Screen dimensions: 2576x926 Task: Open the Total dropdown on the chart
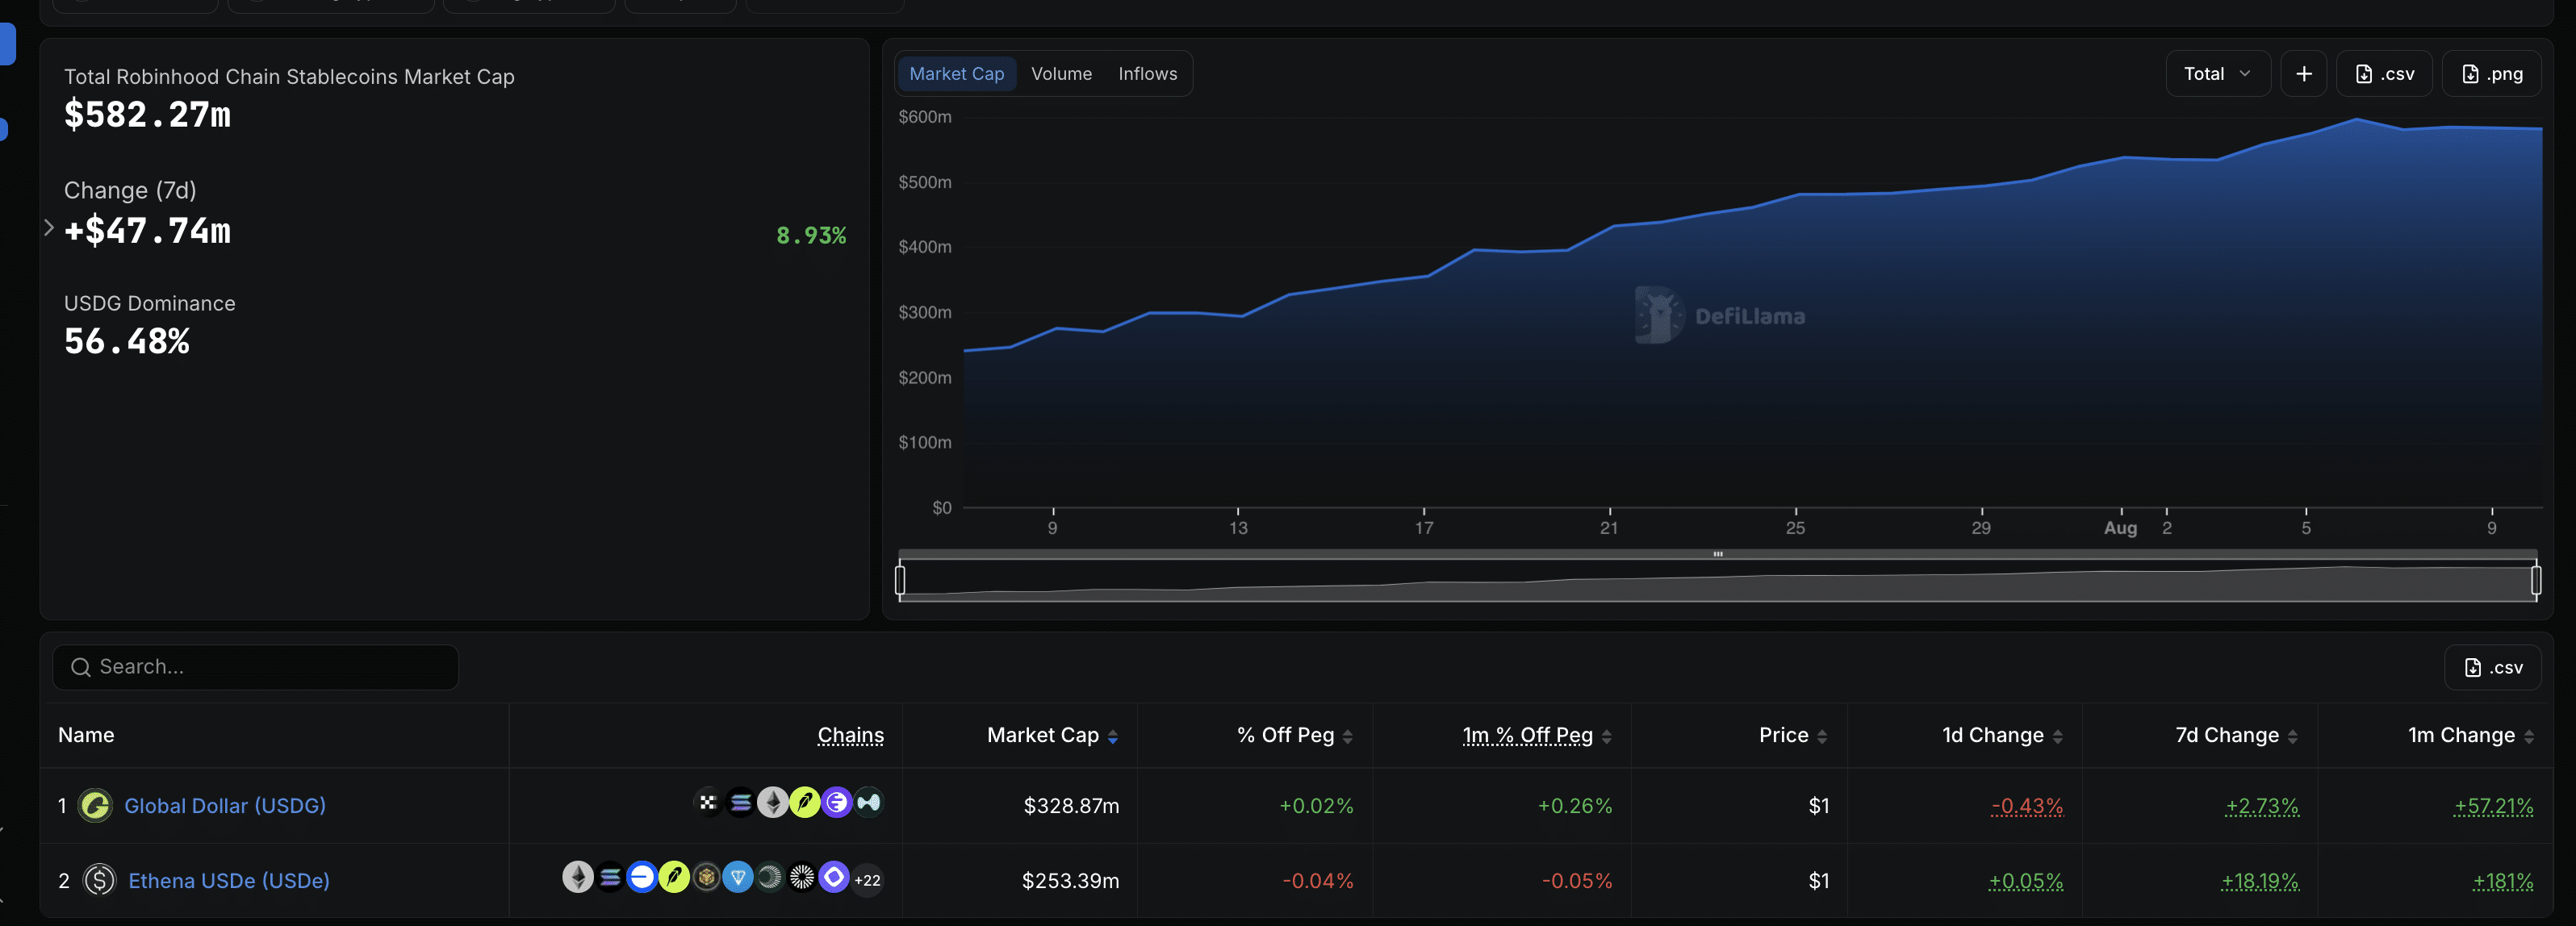click(2217, 74)
